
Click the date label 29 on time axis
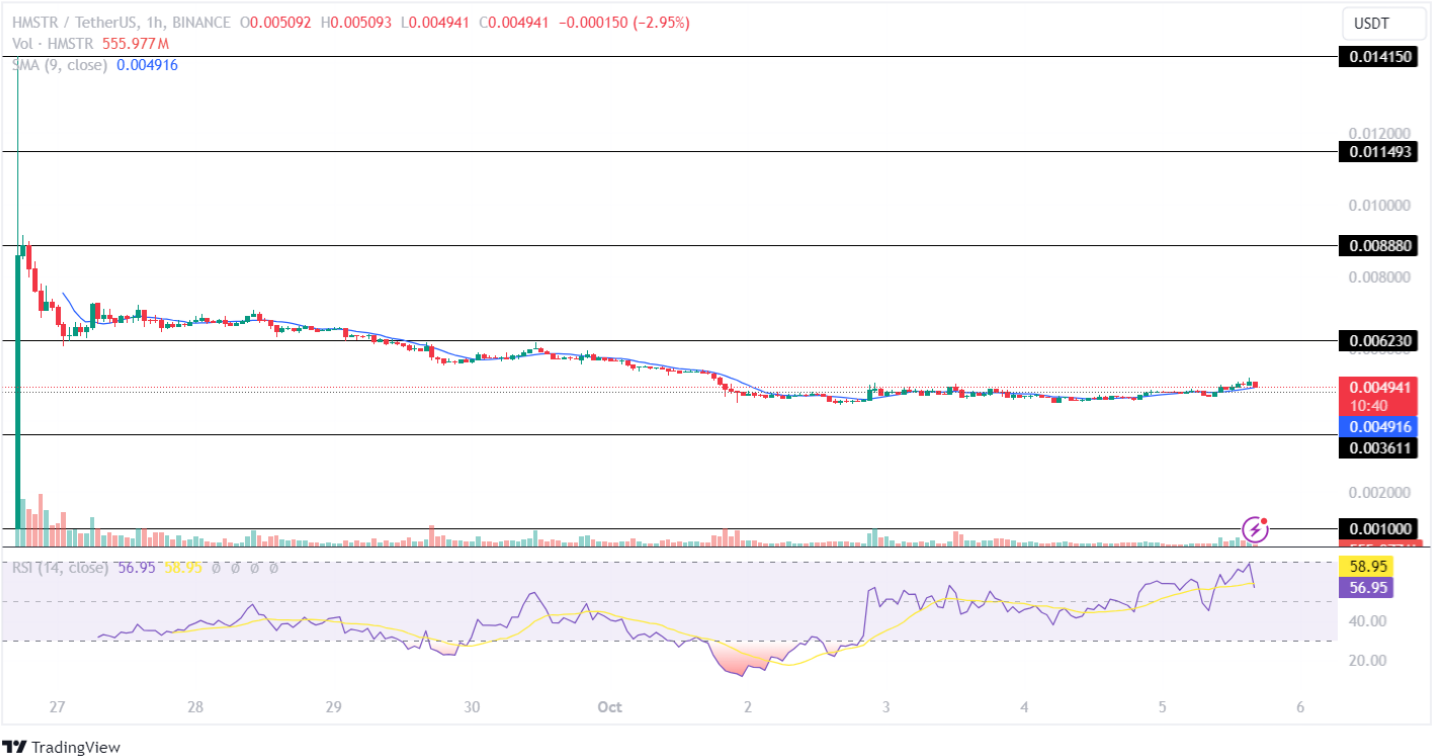click(333, 707)
